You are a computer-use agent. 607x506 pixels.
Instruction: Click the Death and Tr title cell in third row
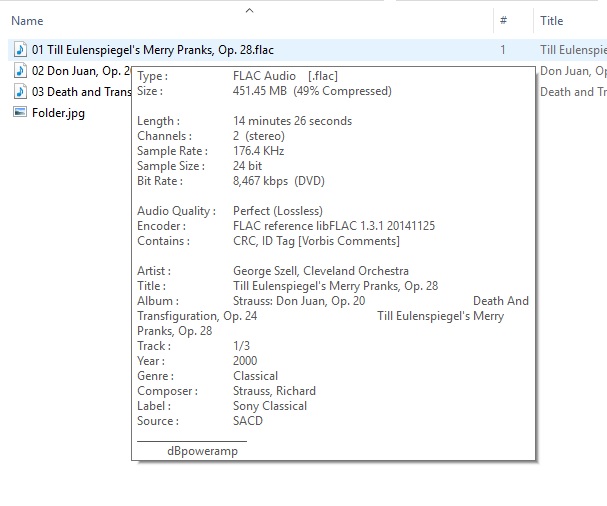572,92
